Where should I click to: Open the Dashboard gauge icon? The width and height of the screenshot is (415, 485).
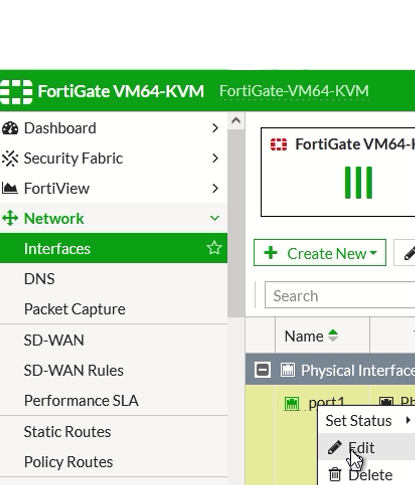[x=10, y=128]
